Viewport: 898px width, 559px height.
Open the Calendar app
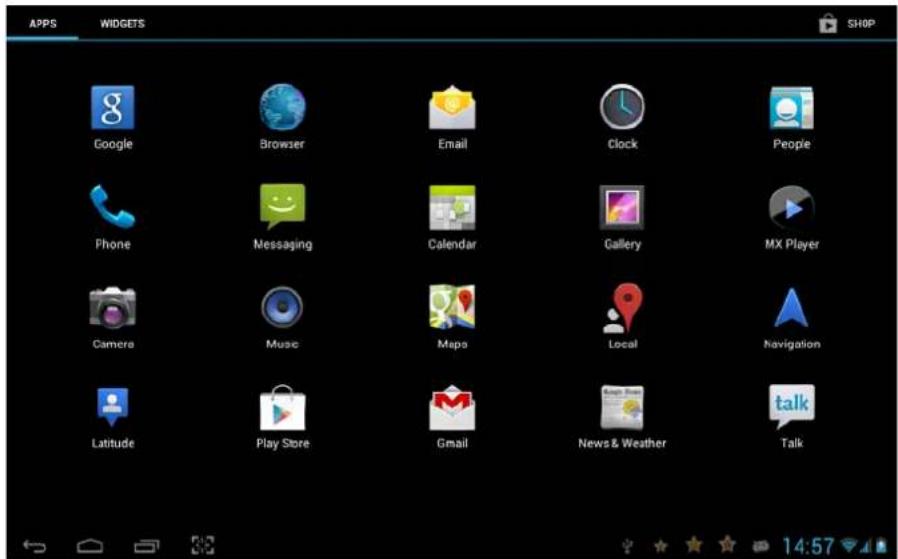pos(452,207)
